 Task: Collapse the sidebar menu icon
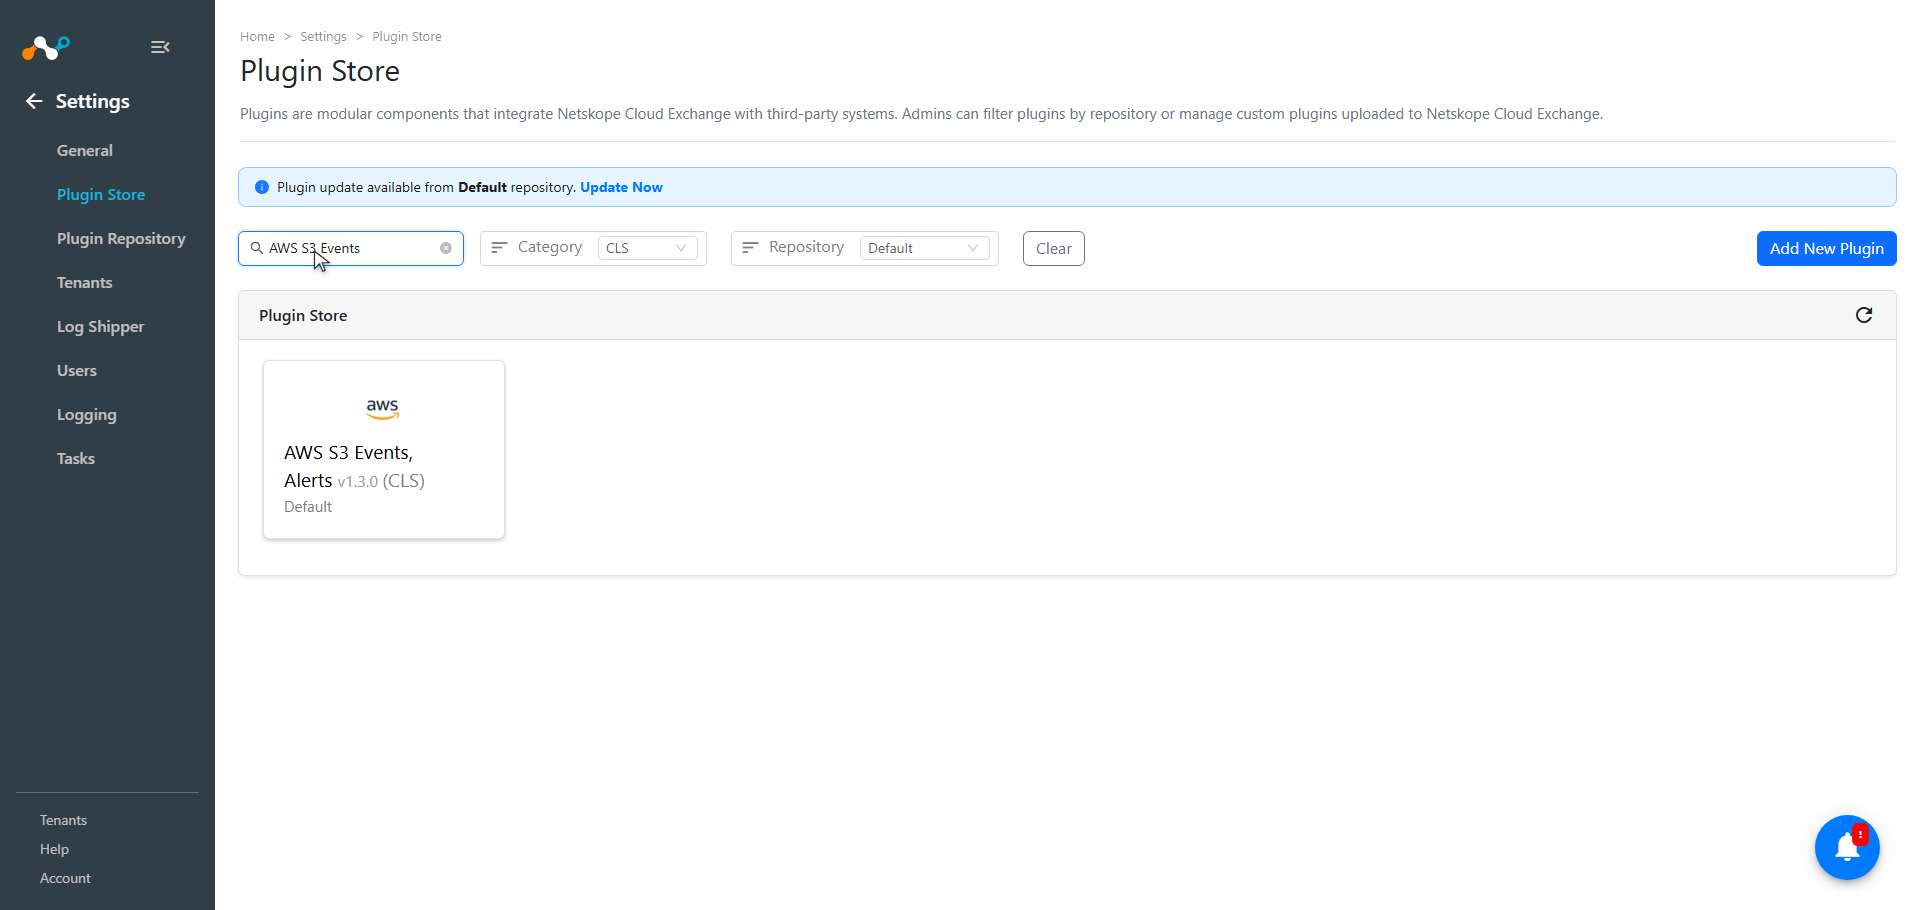point(160,47)
